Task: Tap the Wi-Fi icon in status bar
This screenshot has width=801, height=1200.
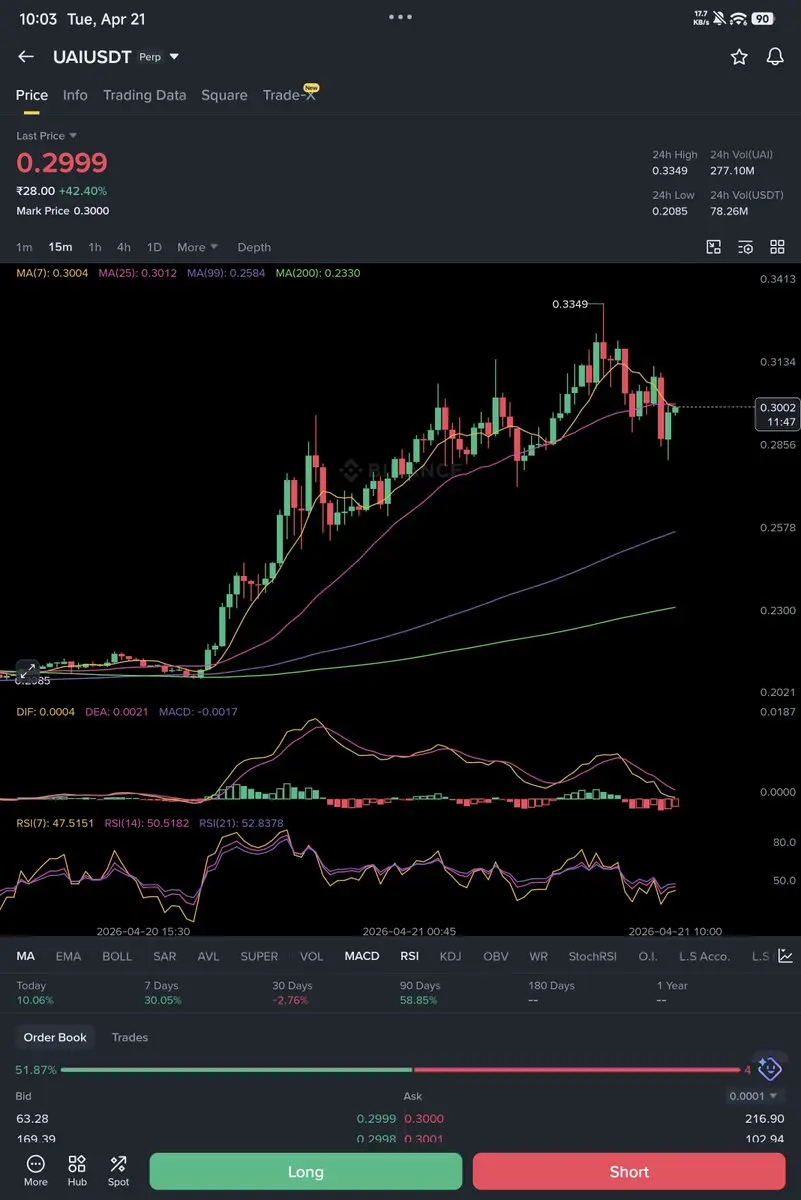Action: [x=739, y=19]
